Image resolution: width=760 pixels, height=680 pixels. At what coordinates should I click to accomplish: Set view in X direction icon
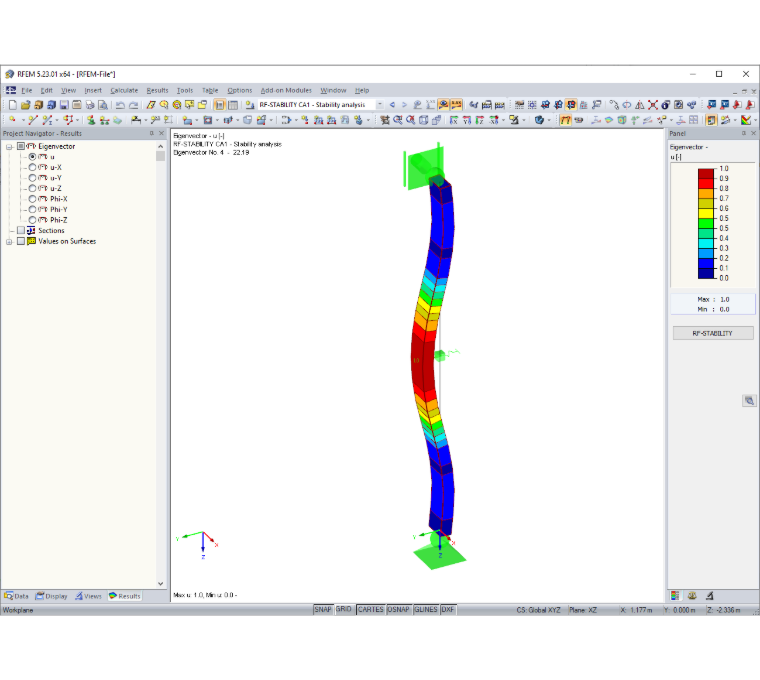pyautogui.click(x=454, y=120)
